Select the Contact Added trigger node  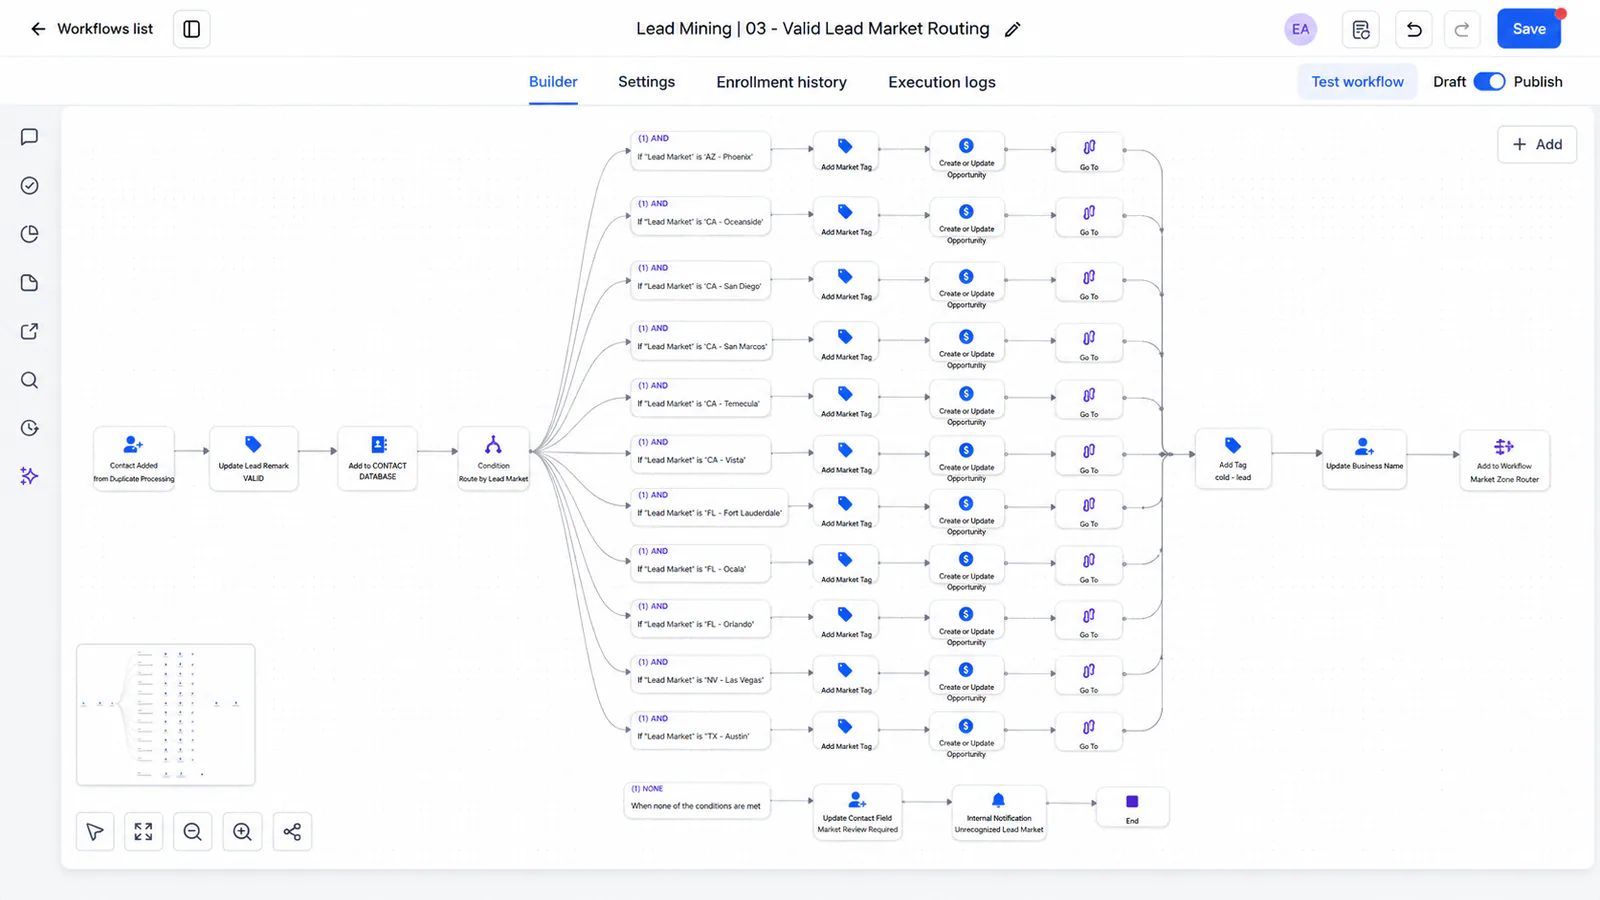coord(134,459)
